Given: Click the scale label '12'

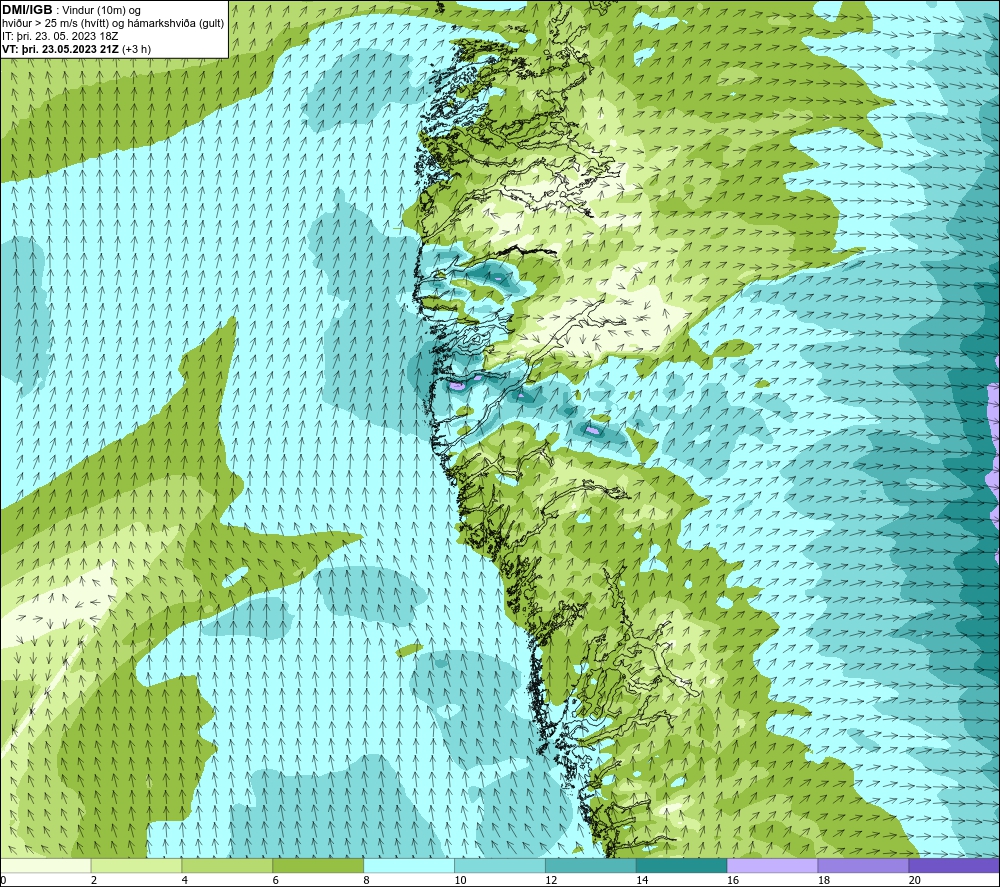Looking at the screenshot, I should pyautogui.click(x=552, y=881).
